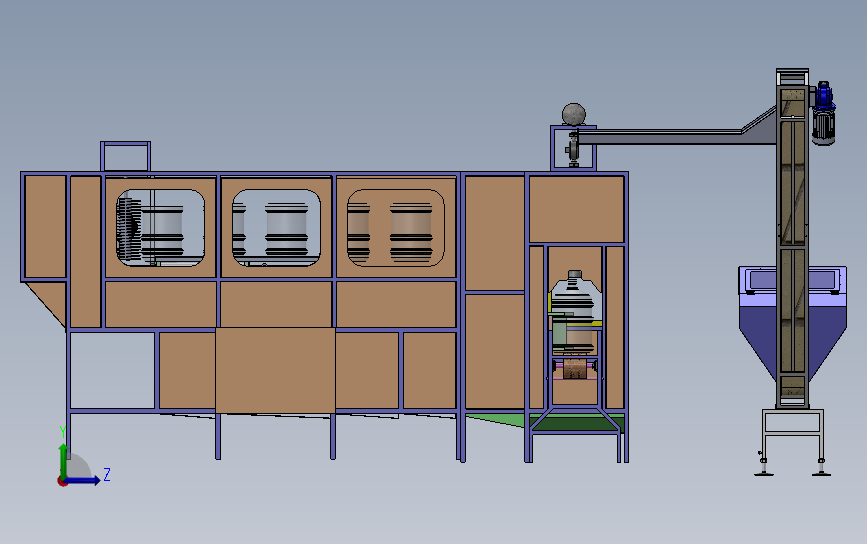This screenshot has height=544, width=867.
Task: Select the rectangular frame on the oven roof
Action: (x=126, y=156)
